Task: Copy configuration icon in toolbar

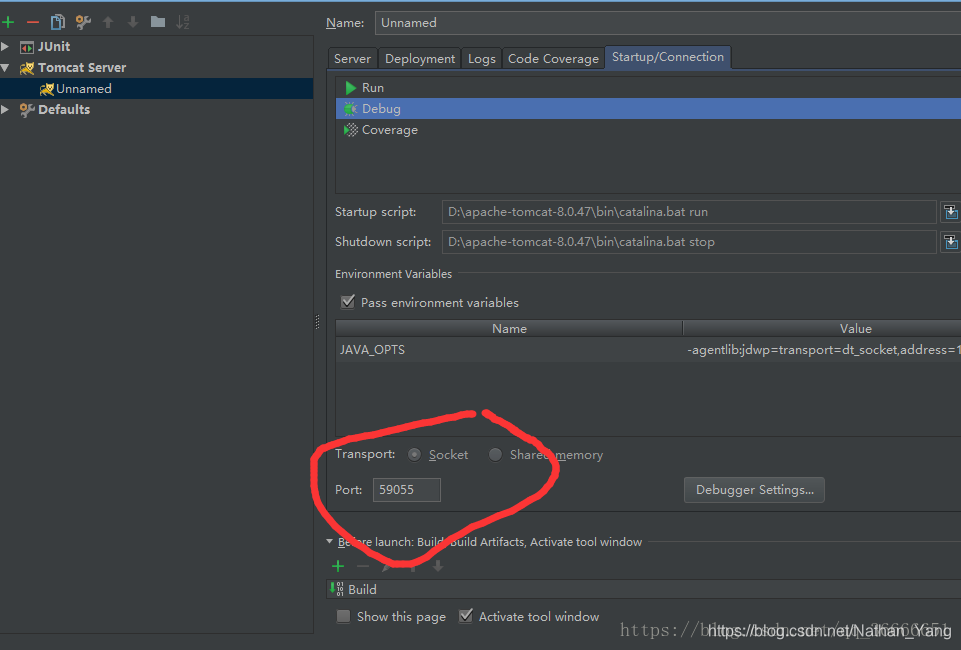Action: tap(58, 23)
